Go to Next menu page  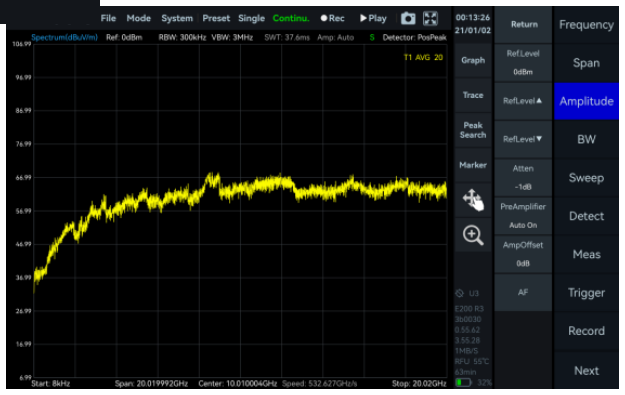pyautogui.click(x=586, y=371)
